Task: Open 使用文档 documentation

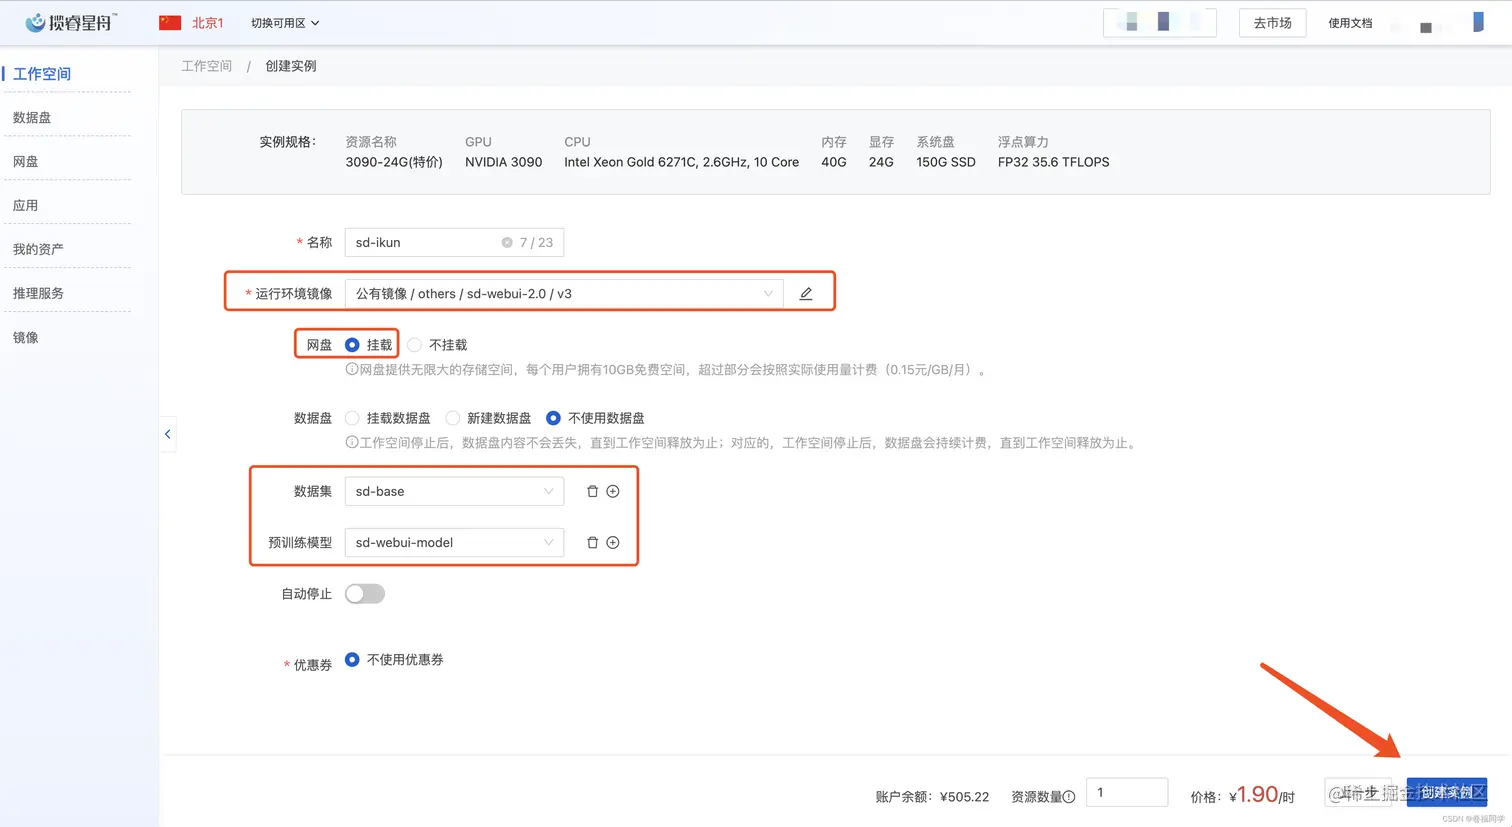Action: pos(1350,22)
